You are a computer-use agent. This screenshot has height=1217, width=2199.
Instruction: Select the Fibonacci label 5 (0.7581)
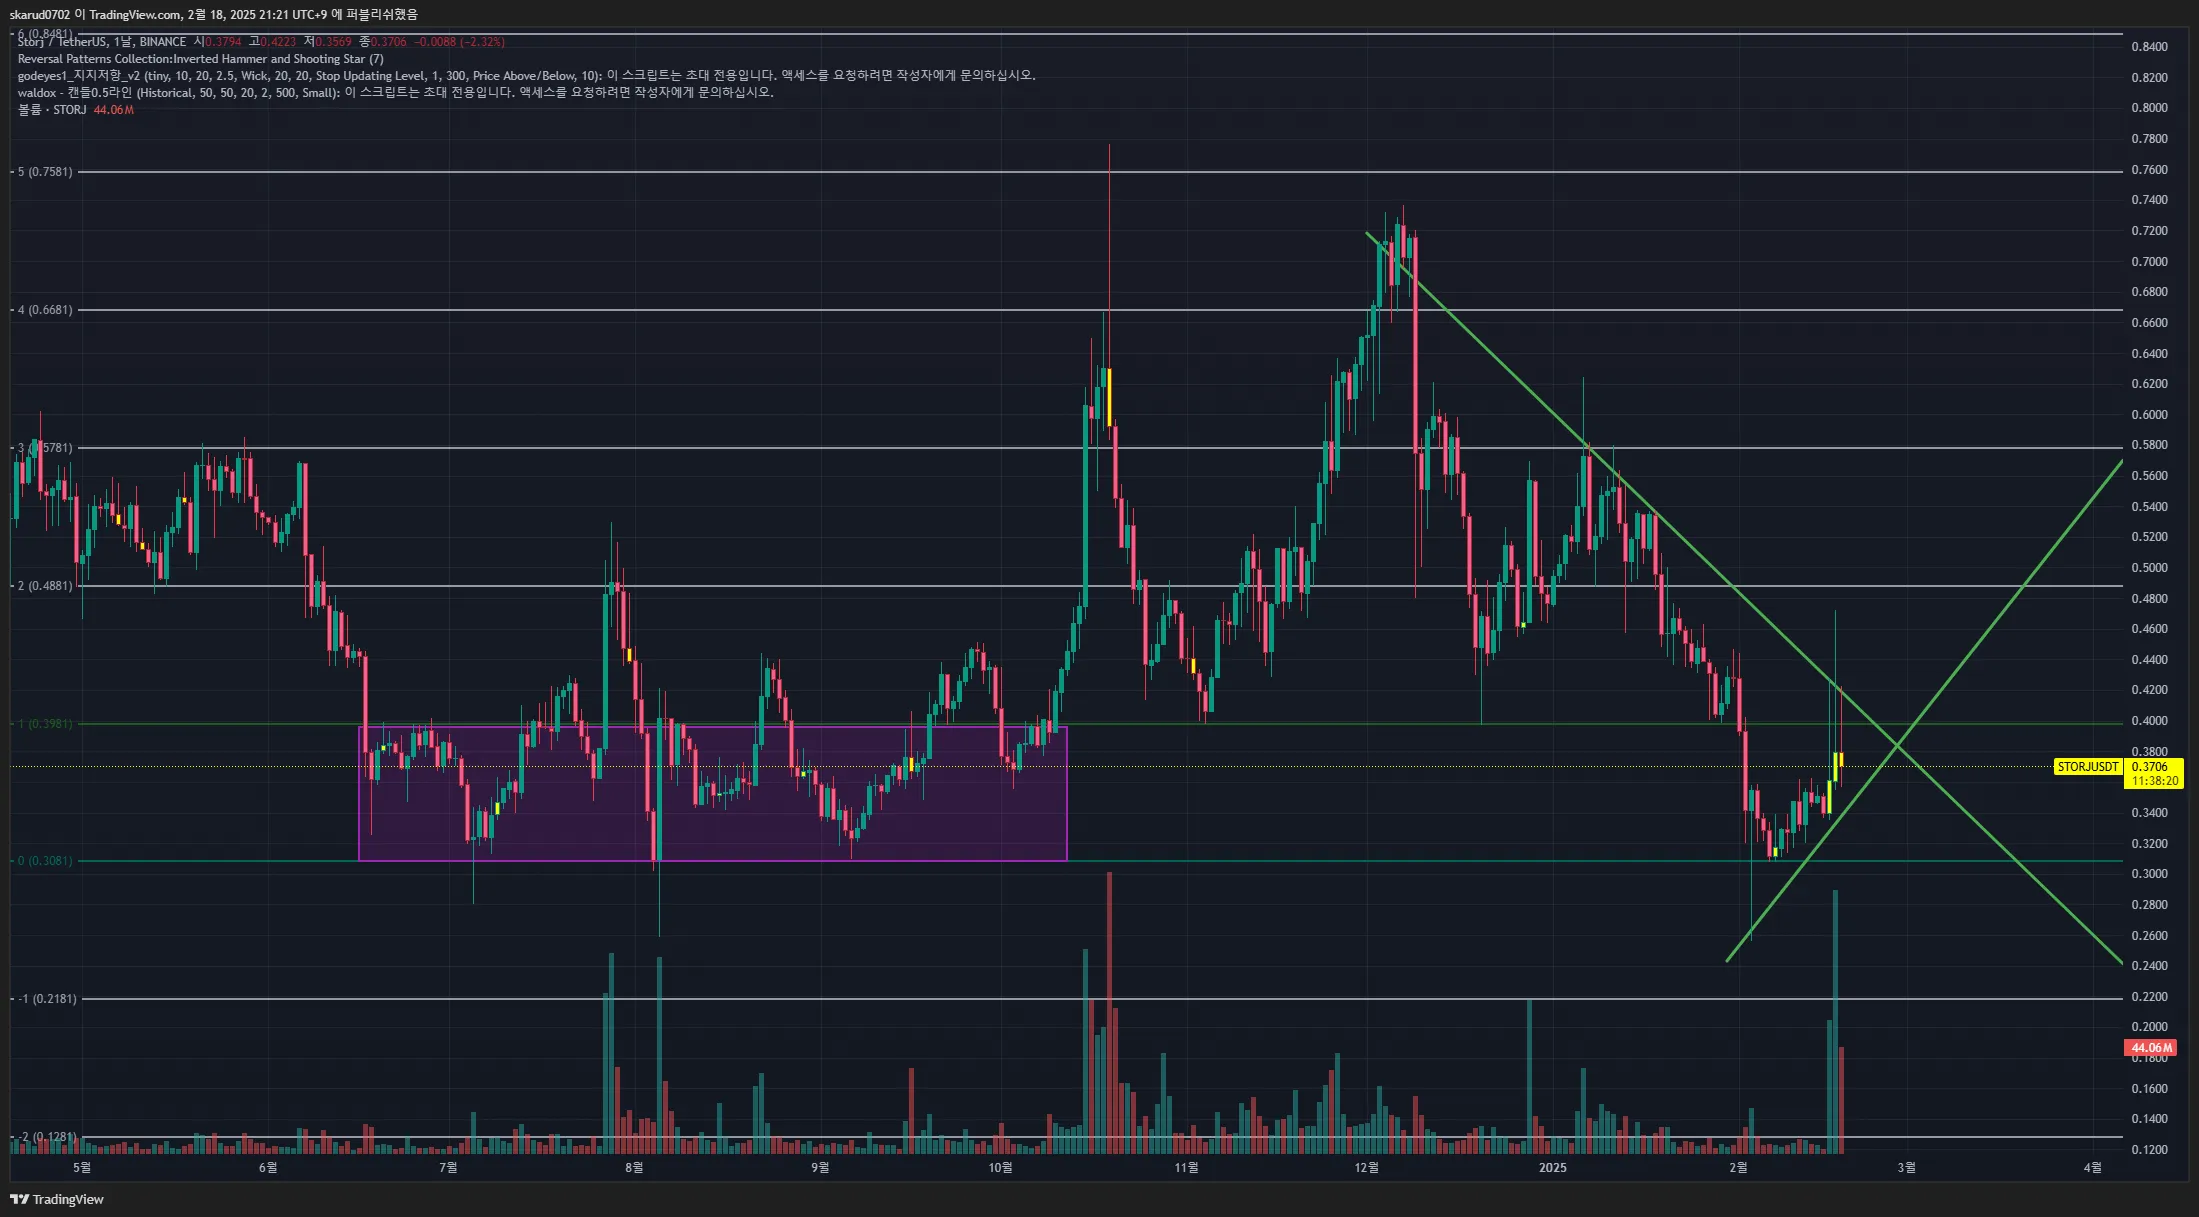(x=46, y=172)
